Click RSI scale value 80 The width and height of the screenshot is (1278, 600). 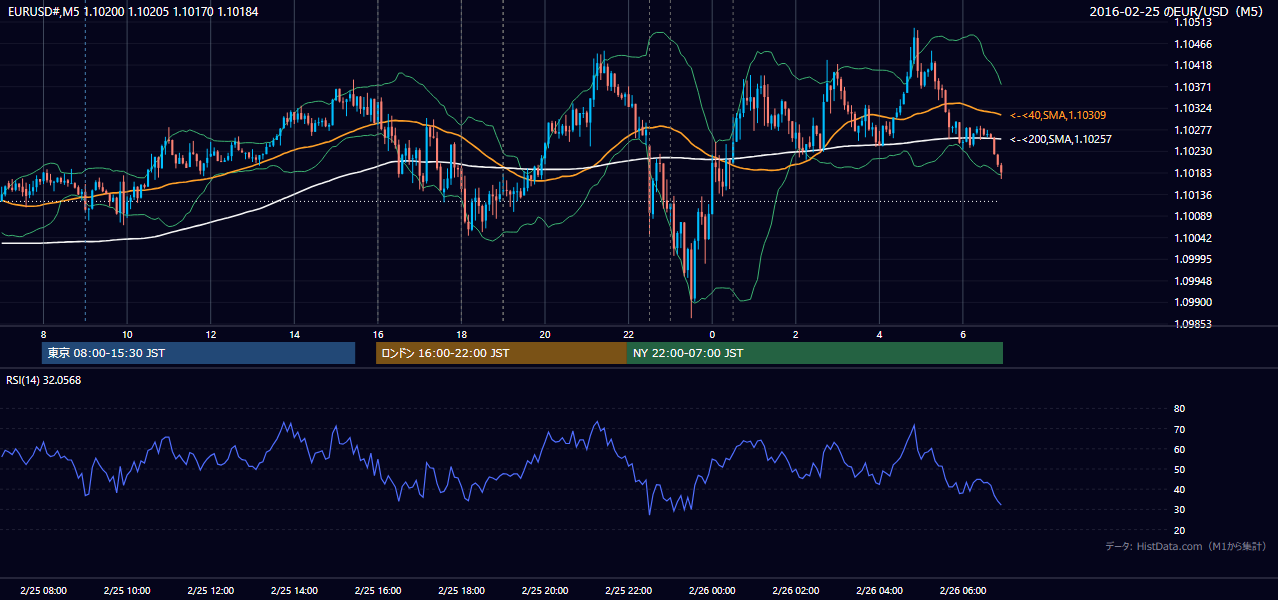1180,409
